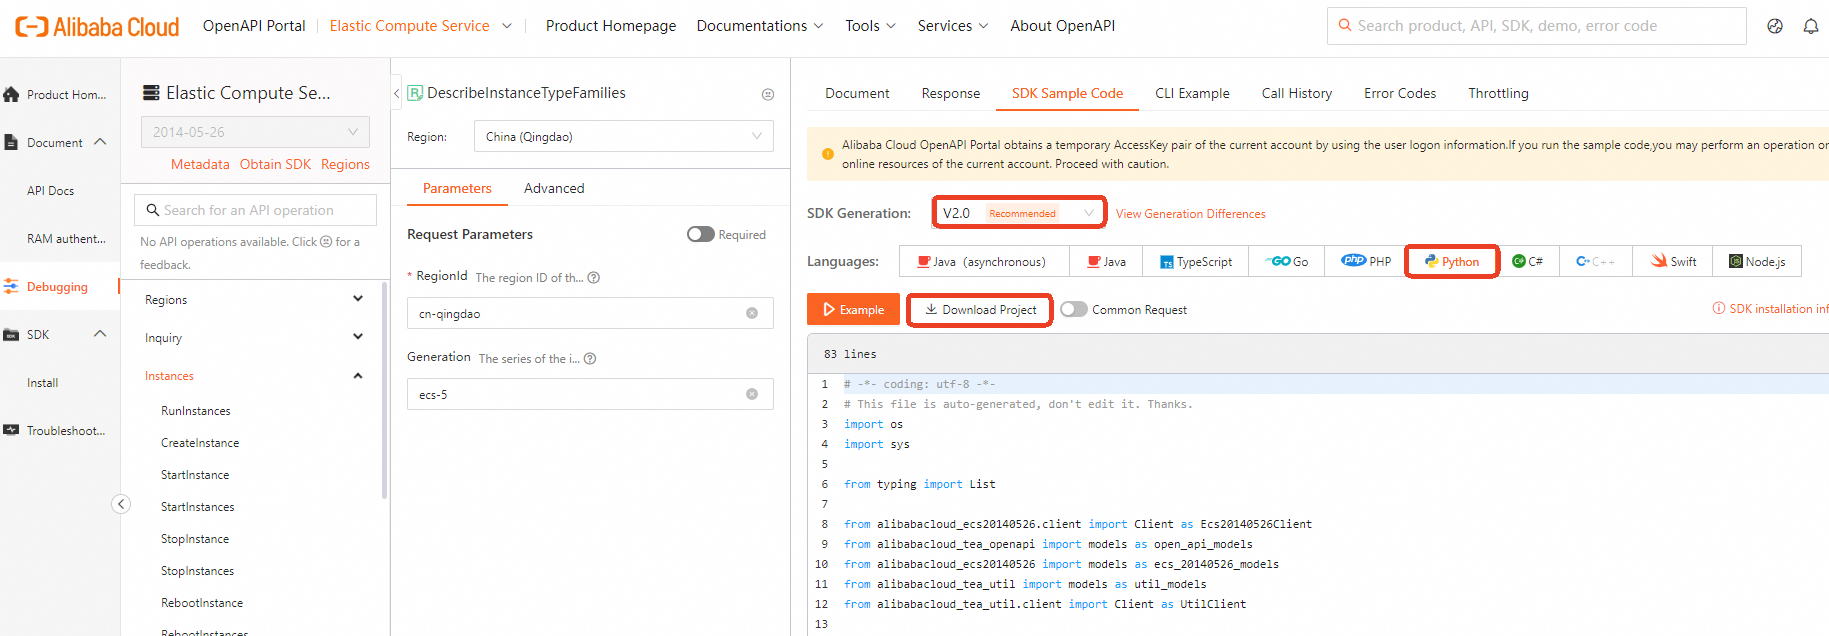Collapse the left sidebar with arrow icon
The height and width of the screenshot is (636, 1829).
121,504
